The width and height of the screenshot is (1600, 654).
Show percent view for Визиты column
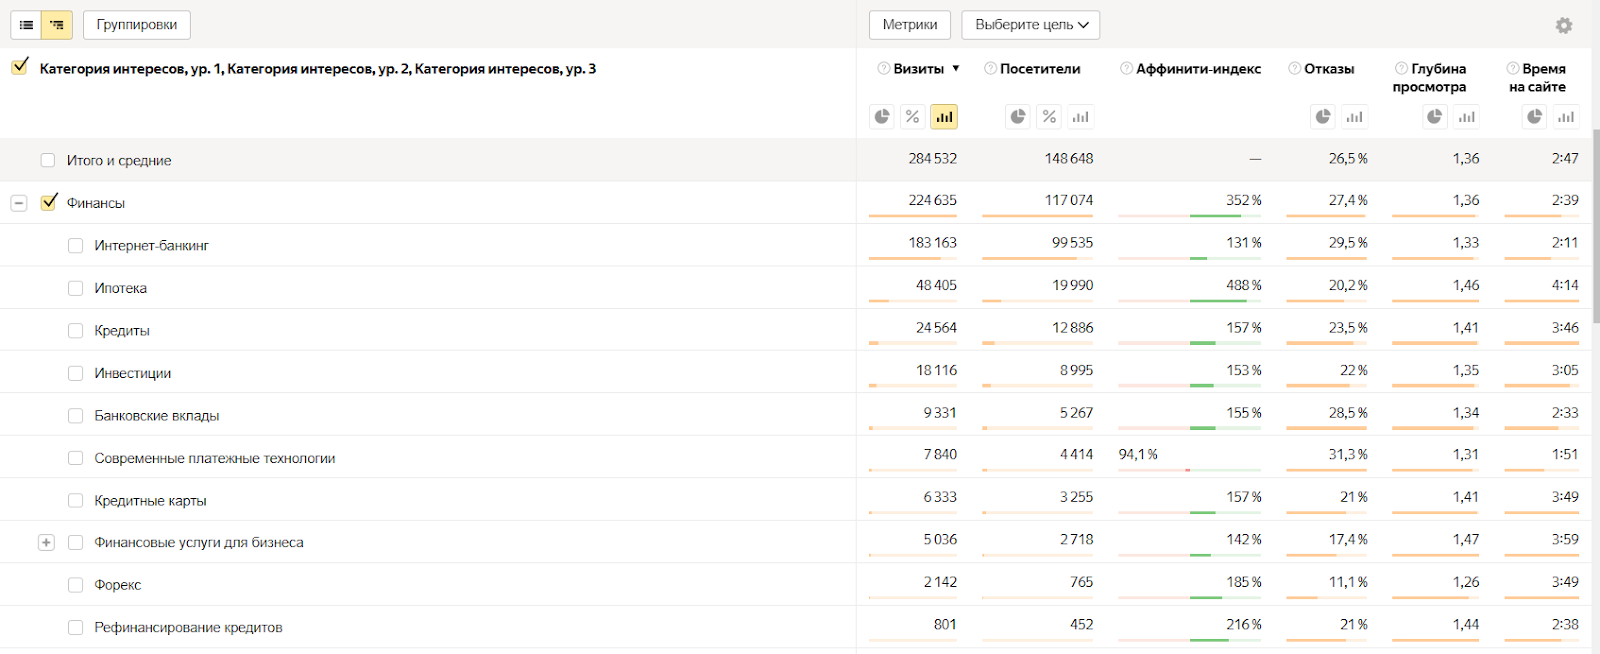pos(912,117)
